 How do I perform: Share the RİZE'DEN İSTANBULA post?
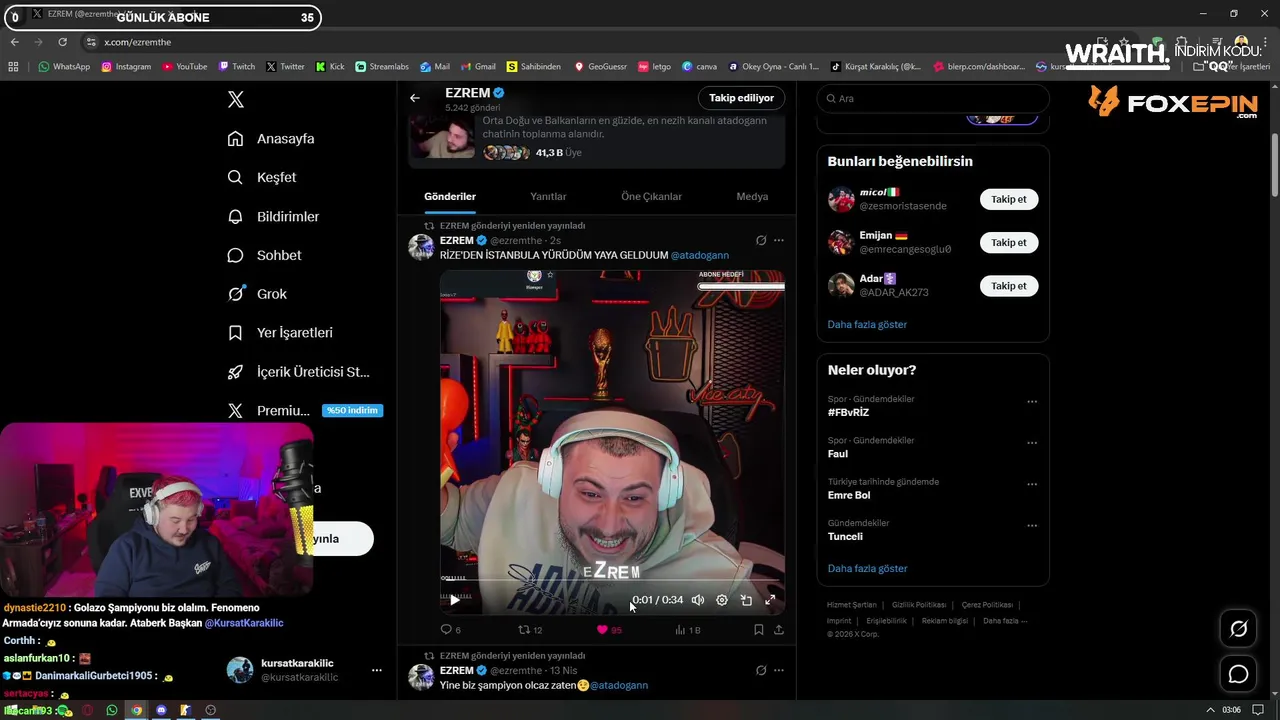(779, 630)
